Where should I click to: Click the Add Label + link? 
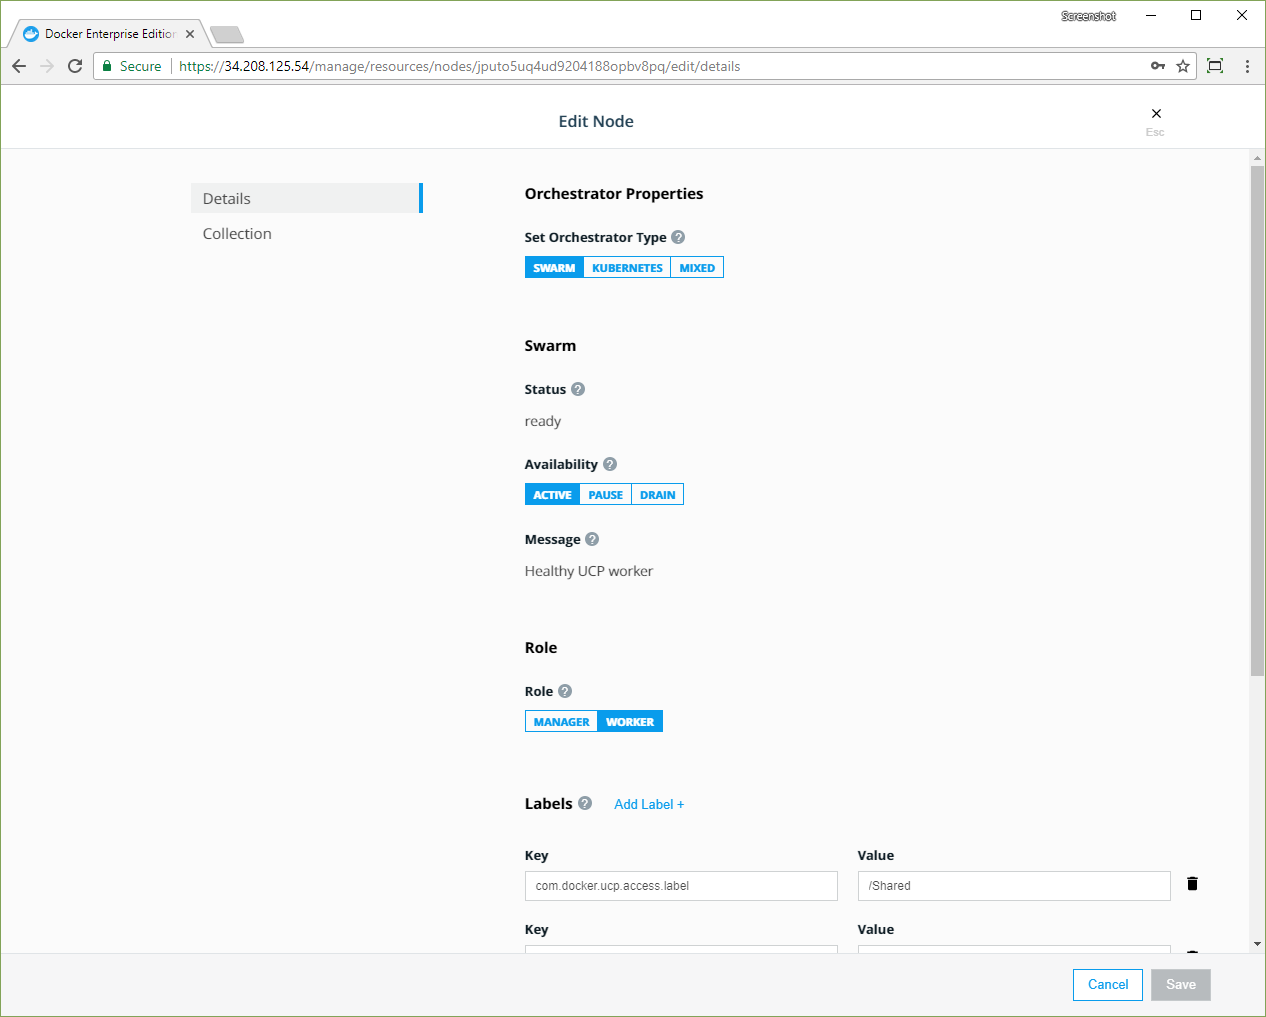click(649, 804)
